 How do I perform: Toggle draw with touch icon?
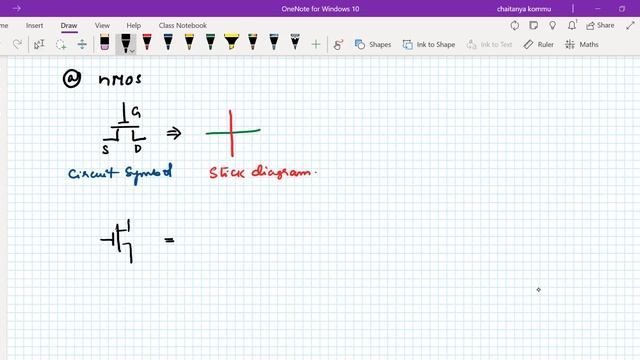coord(338,44)
